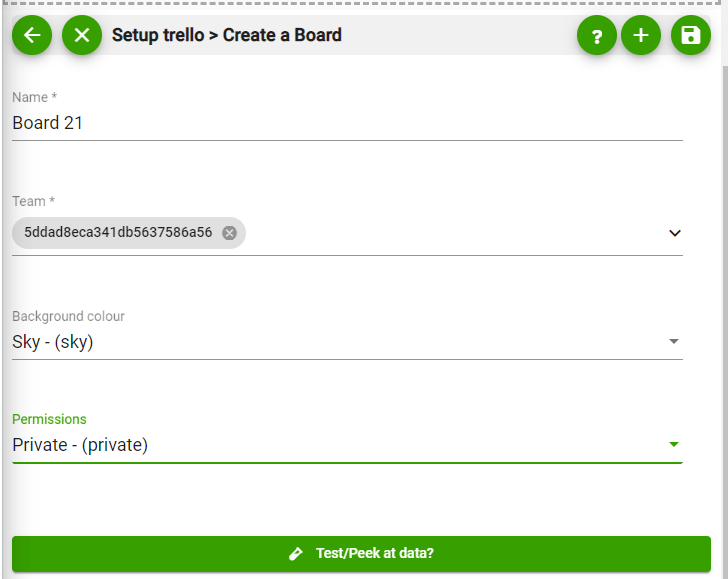728x579 pixels.
Task: Open Permissions dropdown arrow
Action: (x=674, y=444)
